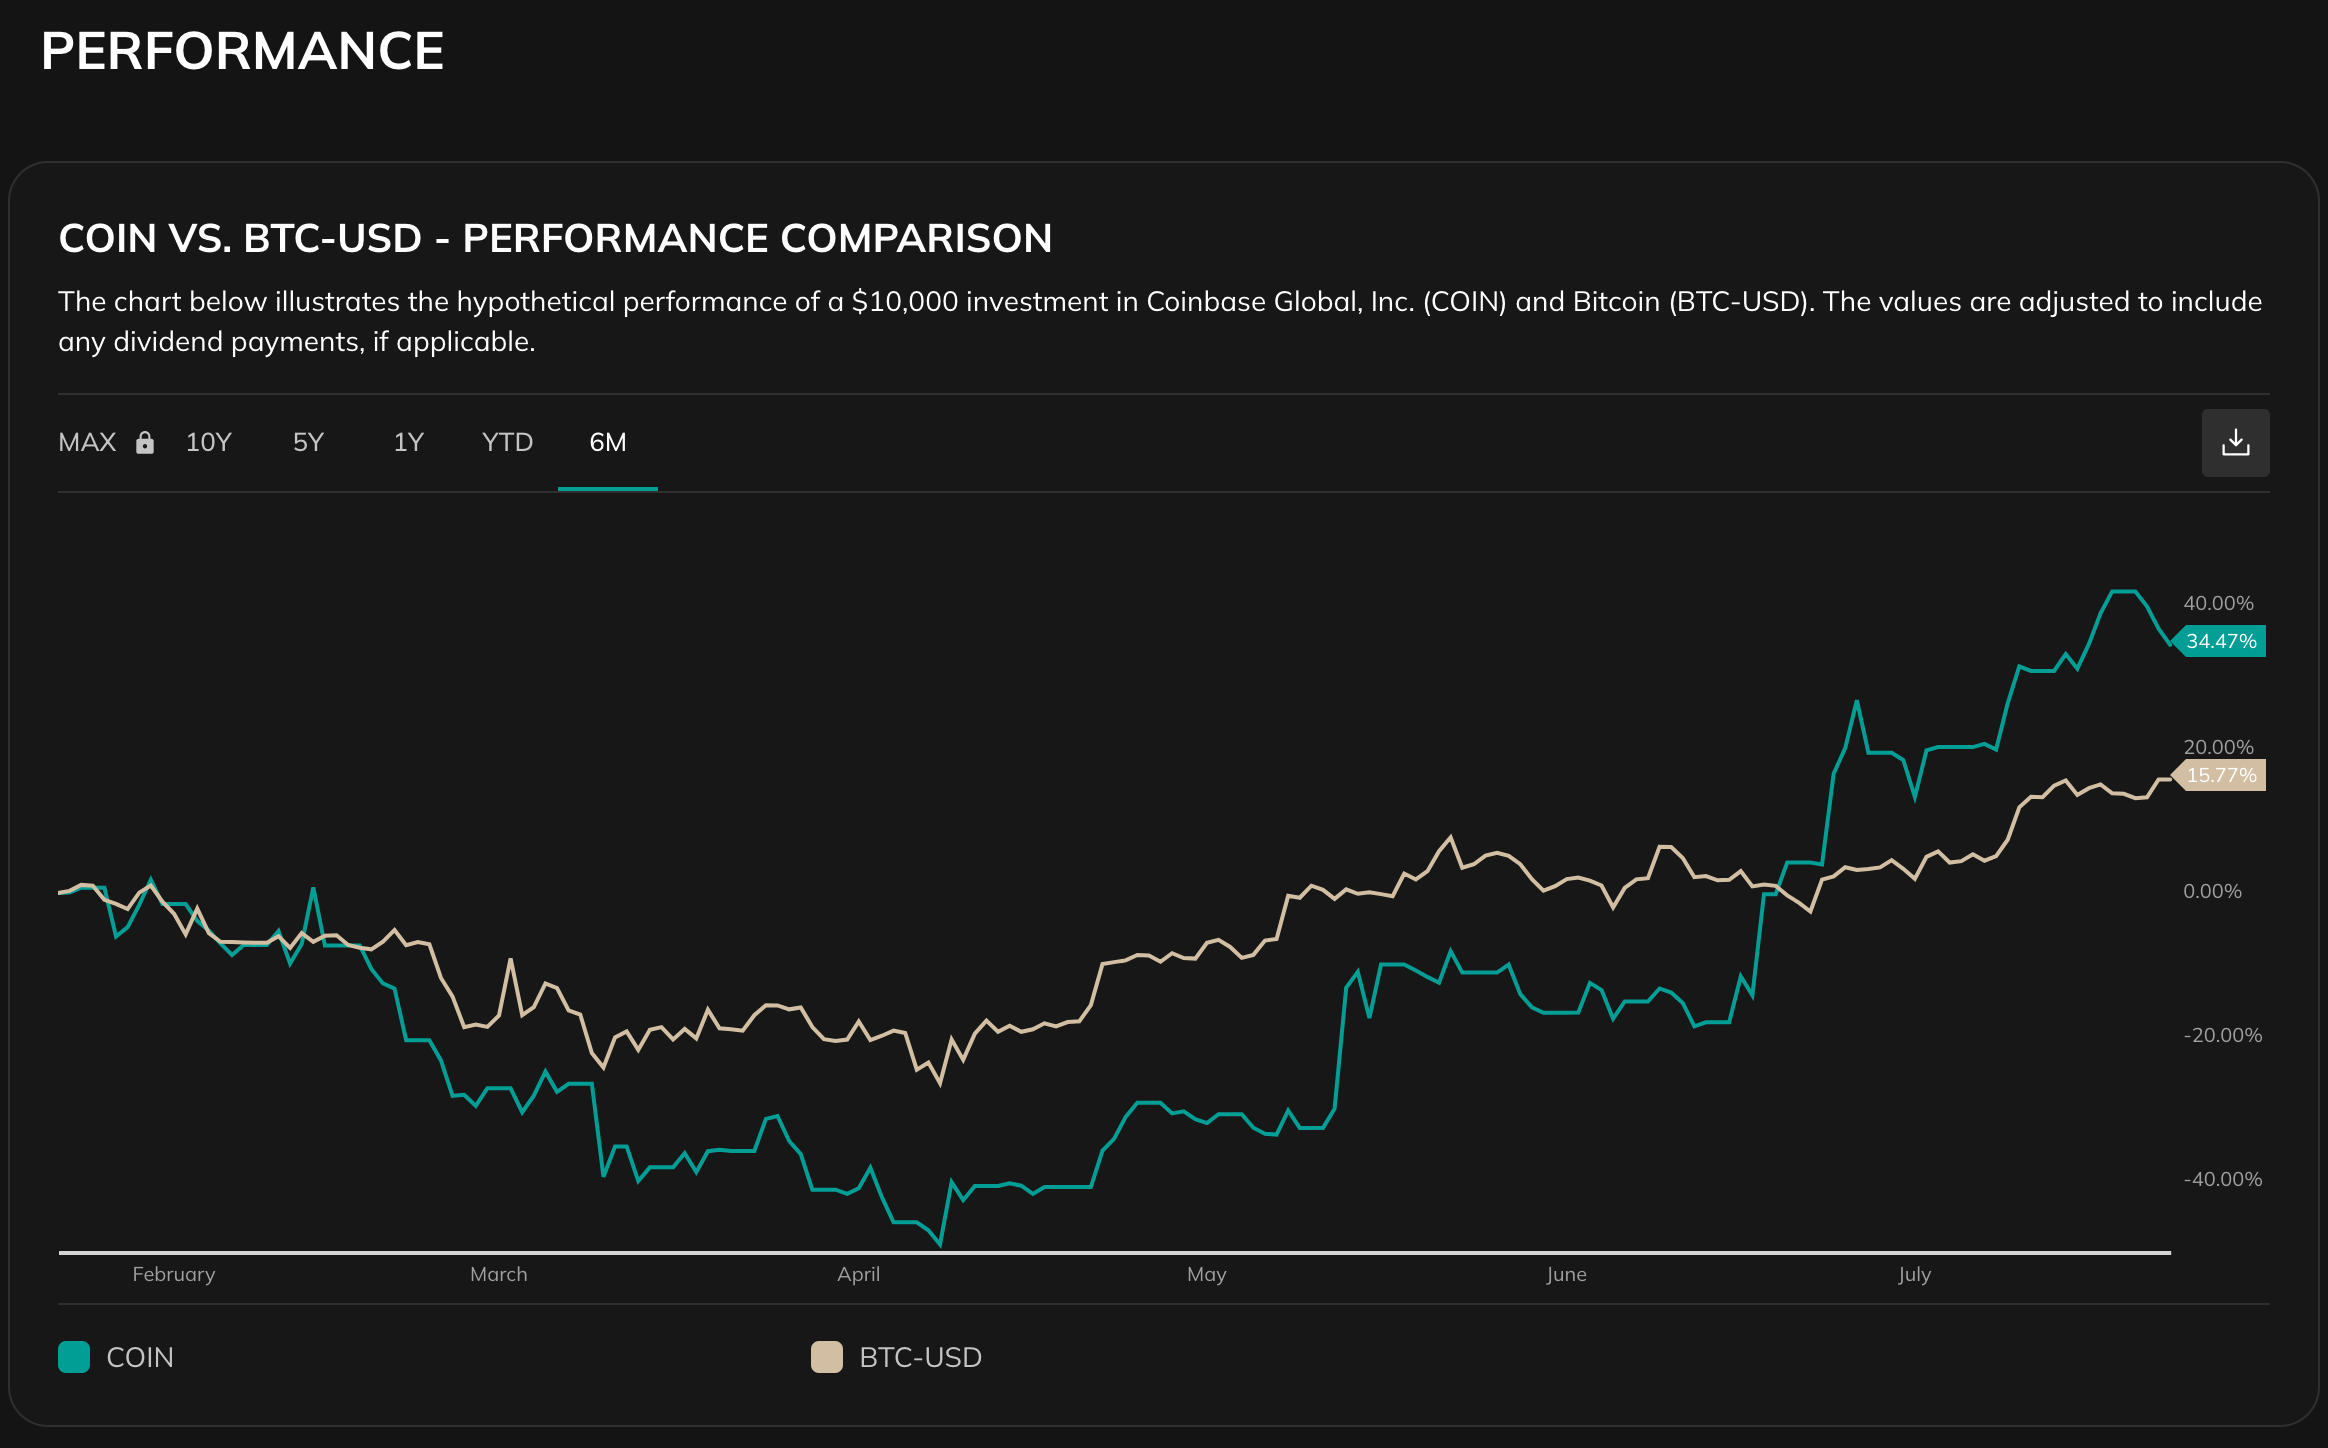The width and height of the screenshot is (2328, 1448).
Task: Click the July label on the x-axis
Action: coord(1914,1274)
